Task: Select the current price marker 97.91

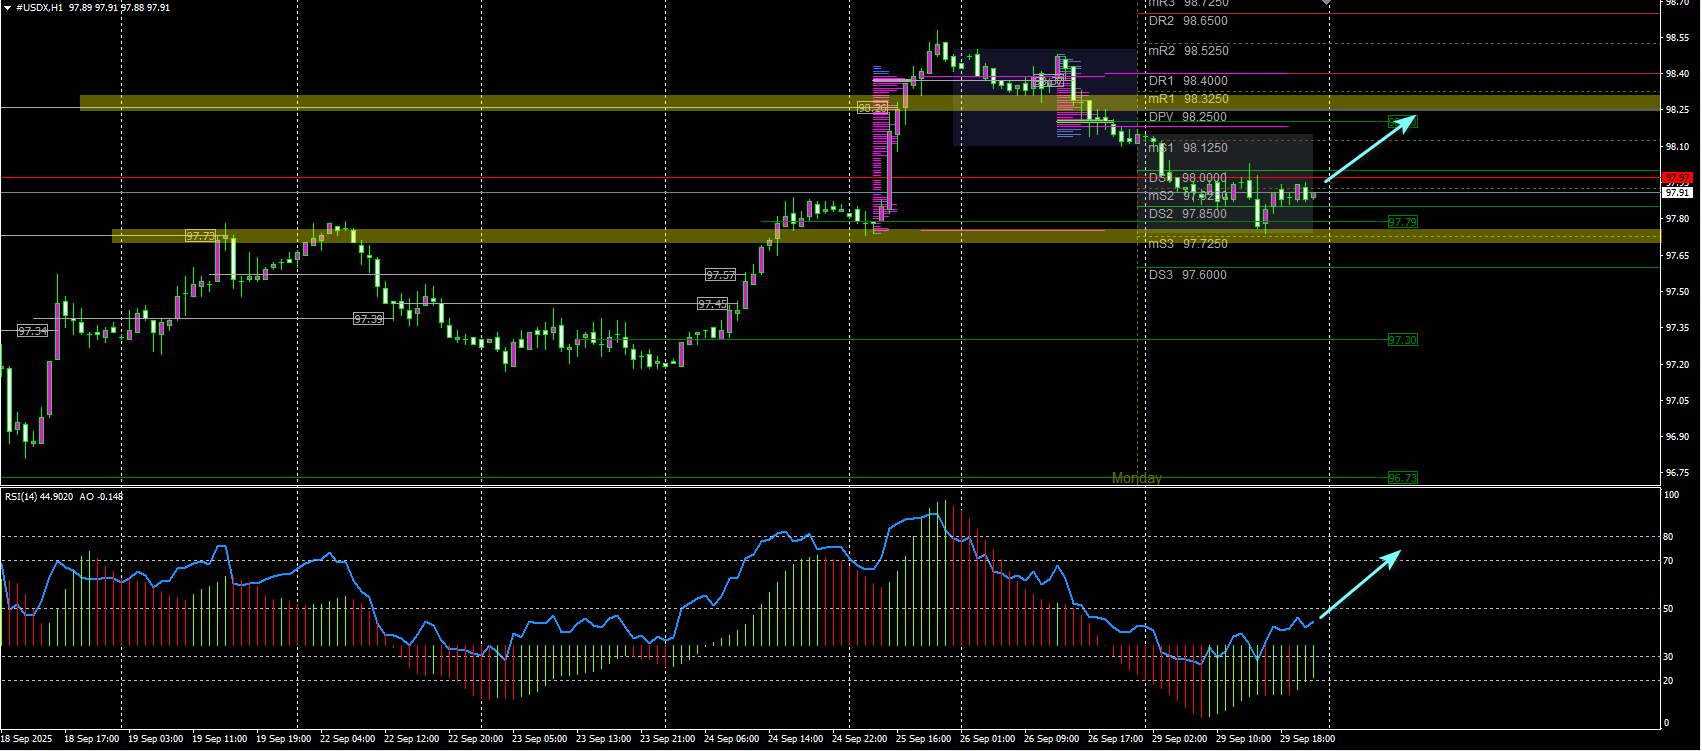Action: tap(1677, 192)
